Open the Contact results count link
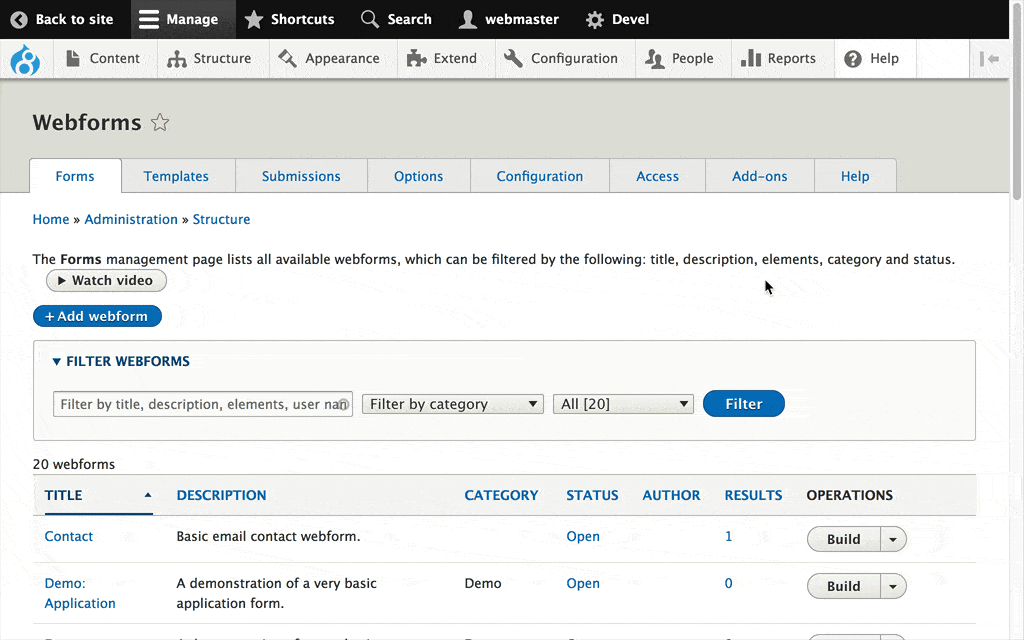The image size is (1024, 640). tap(729, 536)
